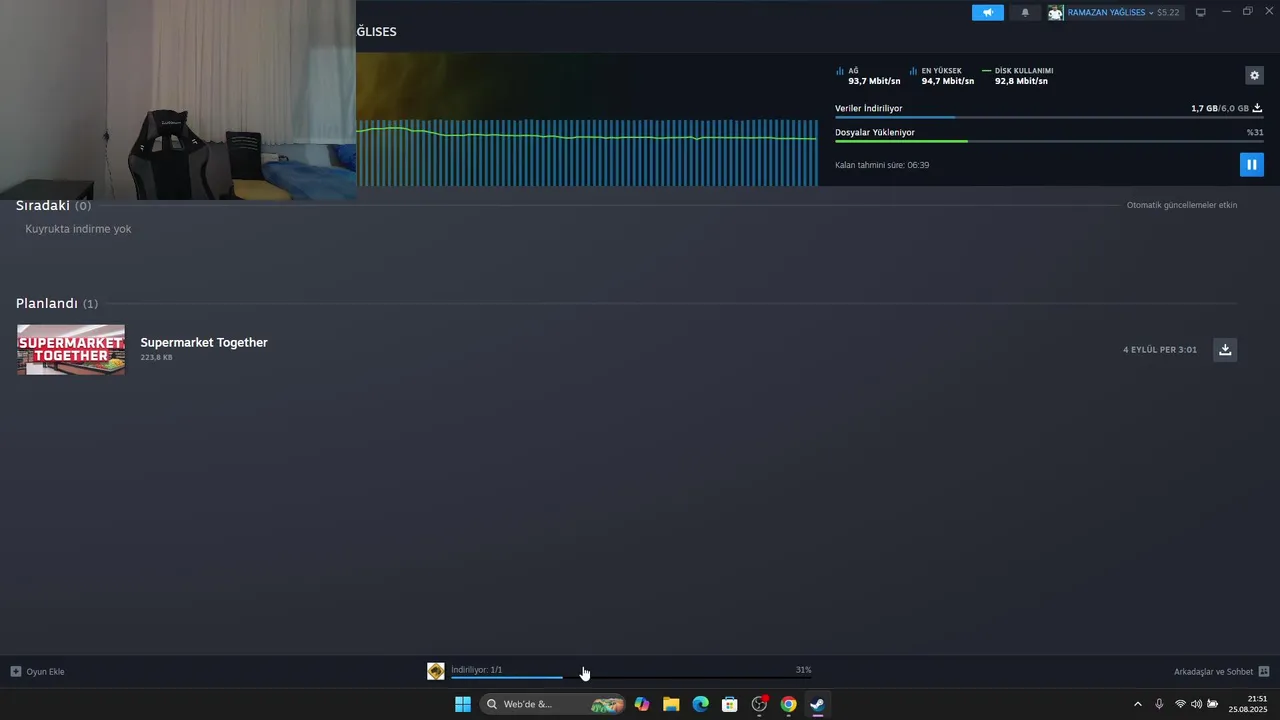Click the Supermarket Together title
The width and height of the screenshot is (1280, 720).
[x=204, y=342]
